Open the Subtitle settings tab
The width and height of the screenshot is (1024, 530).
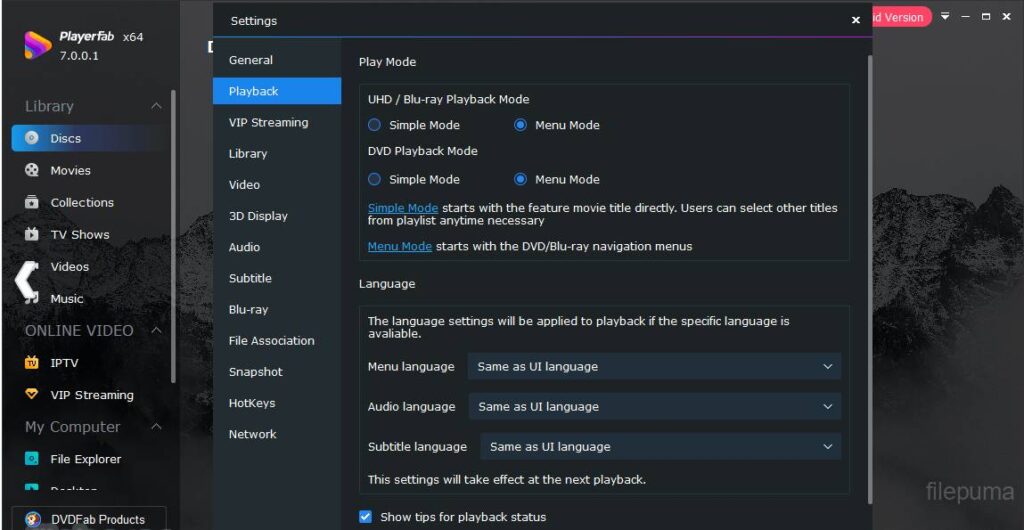point(277,278)
